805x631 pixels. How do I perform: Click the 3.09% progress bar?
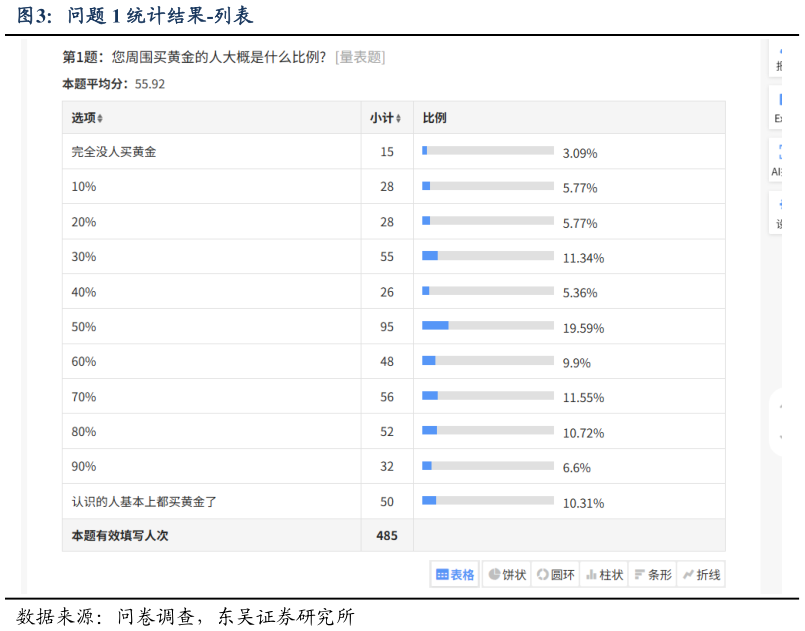coord(488,150)
